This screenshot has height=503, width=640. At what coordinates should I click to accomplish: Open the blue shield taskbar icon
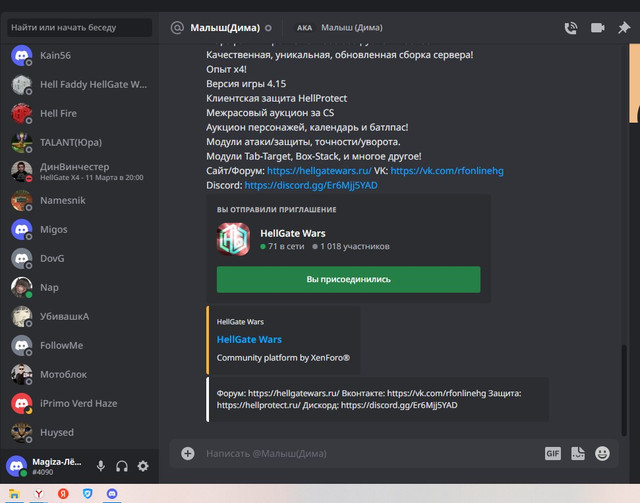(x=87, y=494)
